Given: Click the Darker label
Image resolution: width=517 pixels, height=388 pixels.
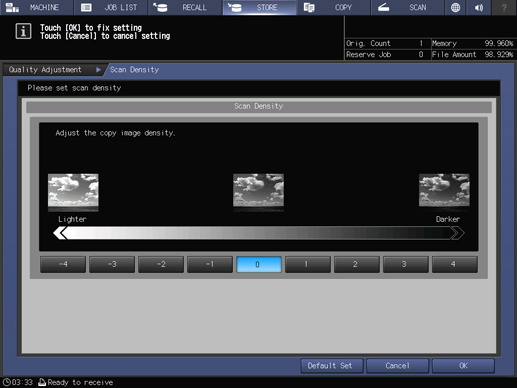Looking at the screenshot, I should point(448,219).
